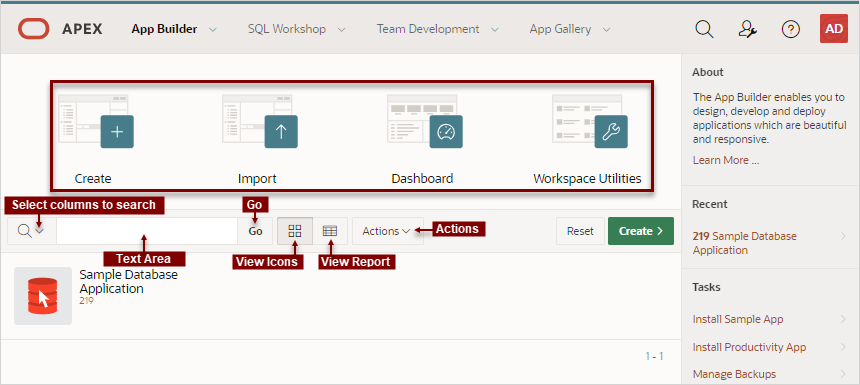
Task: Click the Sample Database Application name
Action: (128, 281)
